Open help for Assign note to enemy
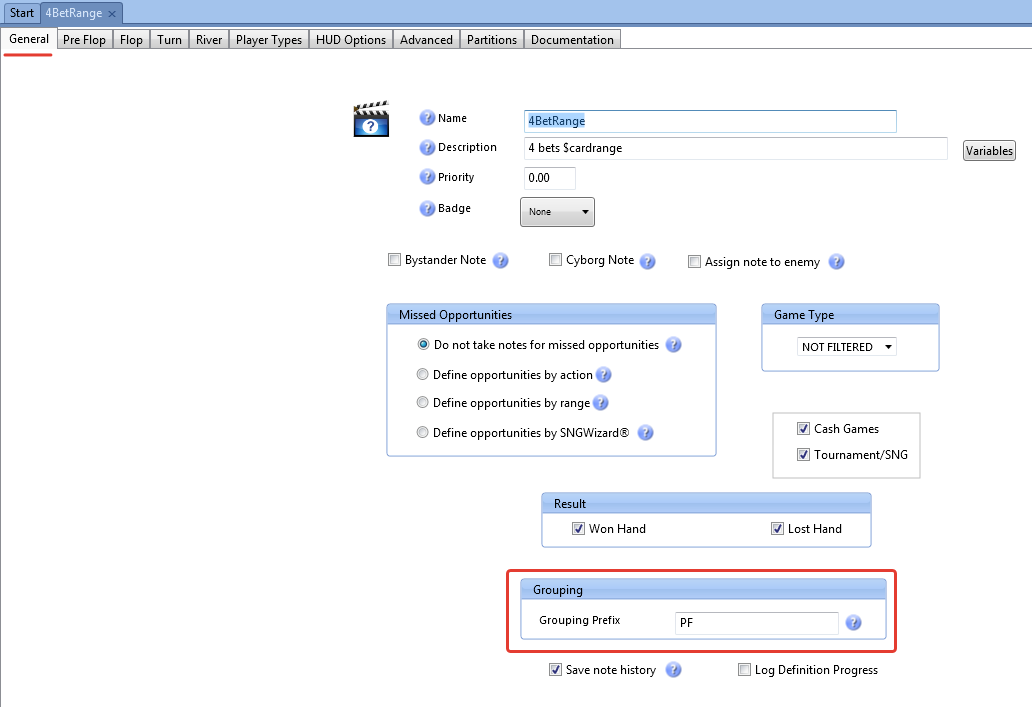This screenshot has width=1032, height=707. 837,261
